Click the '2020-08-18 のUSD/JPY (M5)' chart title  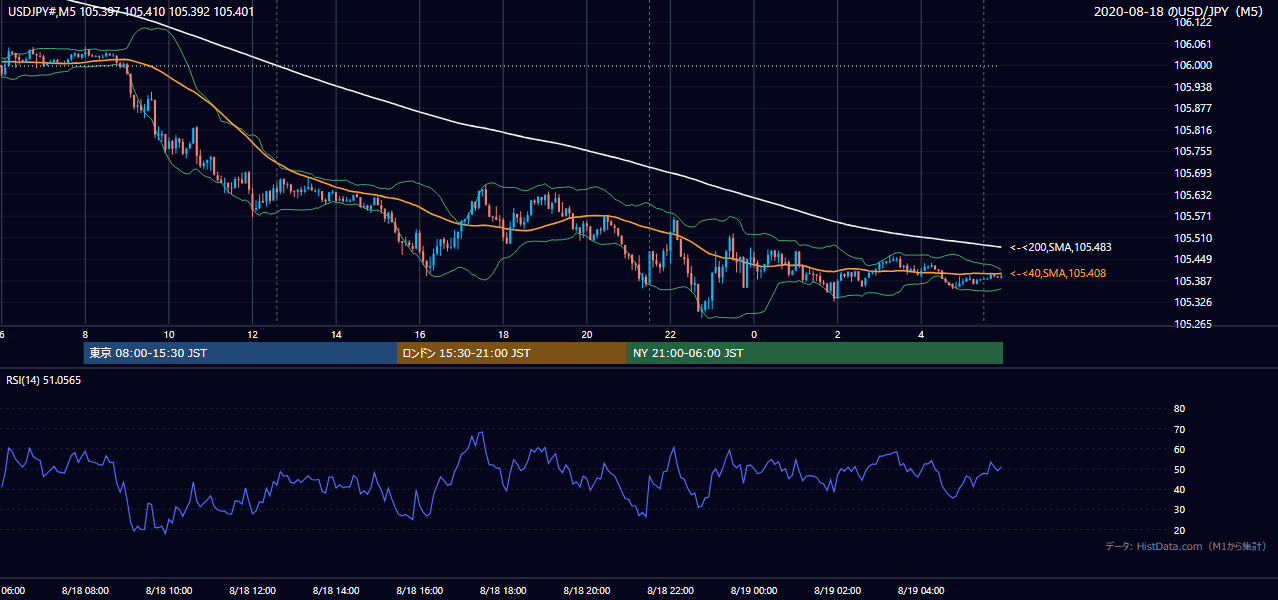point(1181,12)
